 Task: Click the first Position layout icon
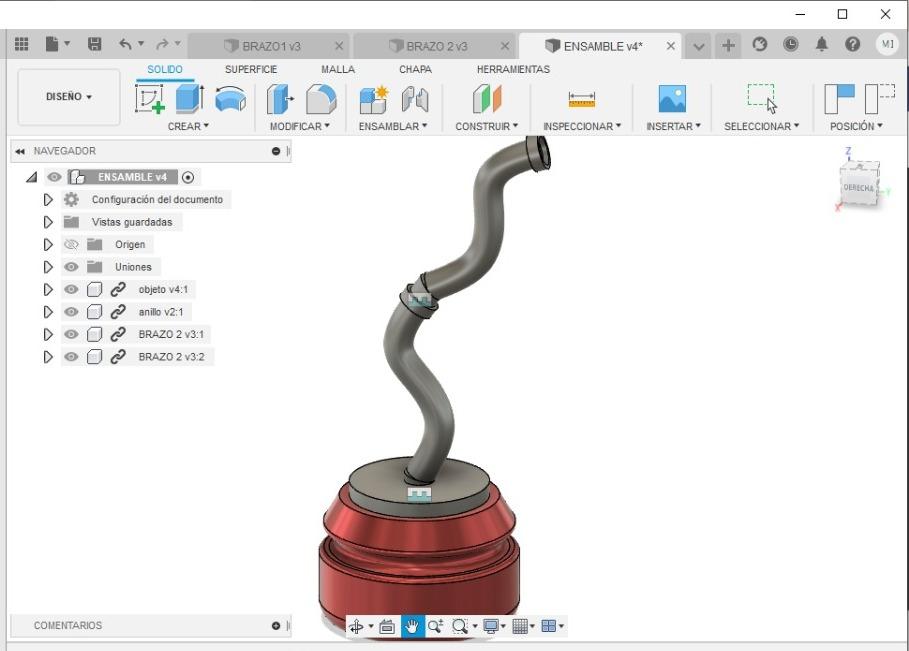839,99
